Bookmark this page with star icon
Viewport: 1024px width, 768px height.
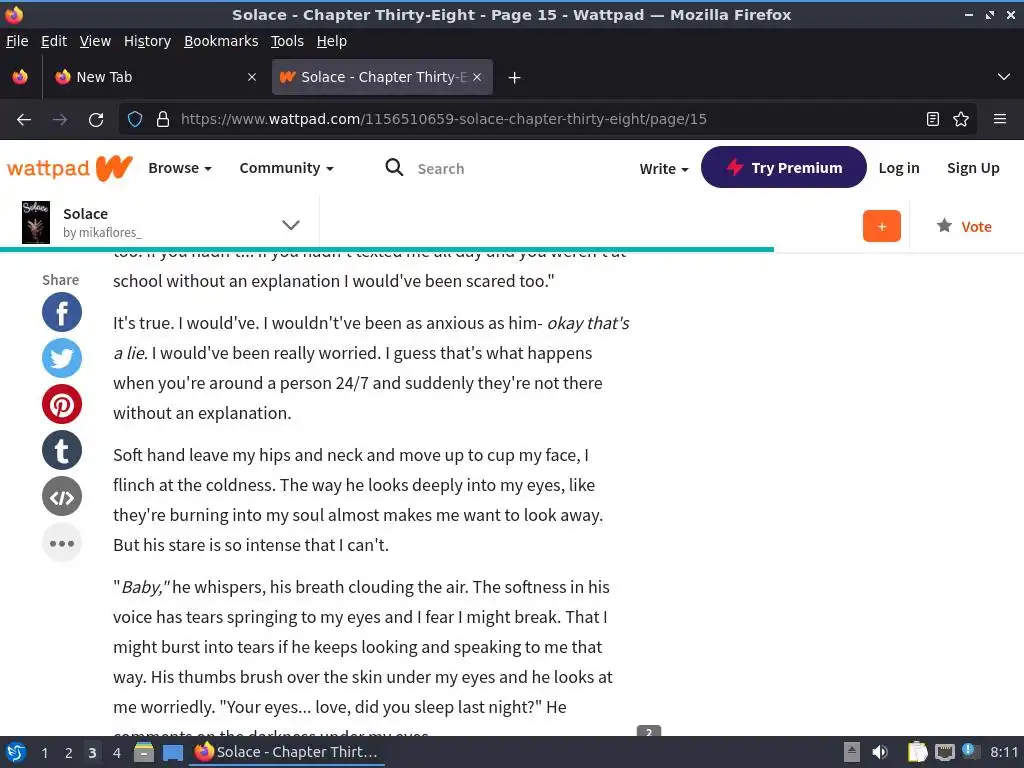(961, 120)
